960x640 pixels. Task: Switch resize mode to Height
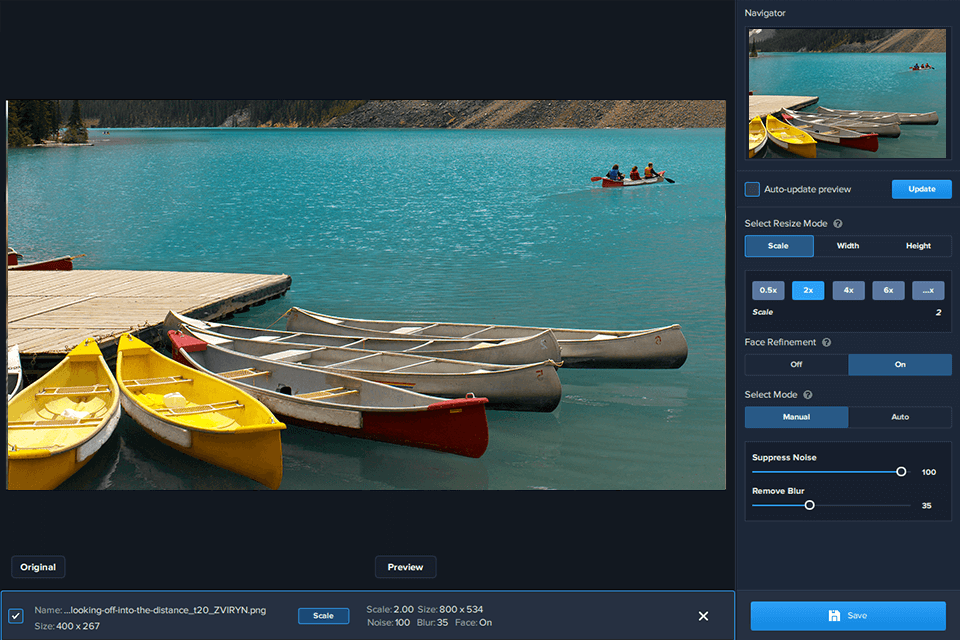pos(918,246)
